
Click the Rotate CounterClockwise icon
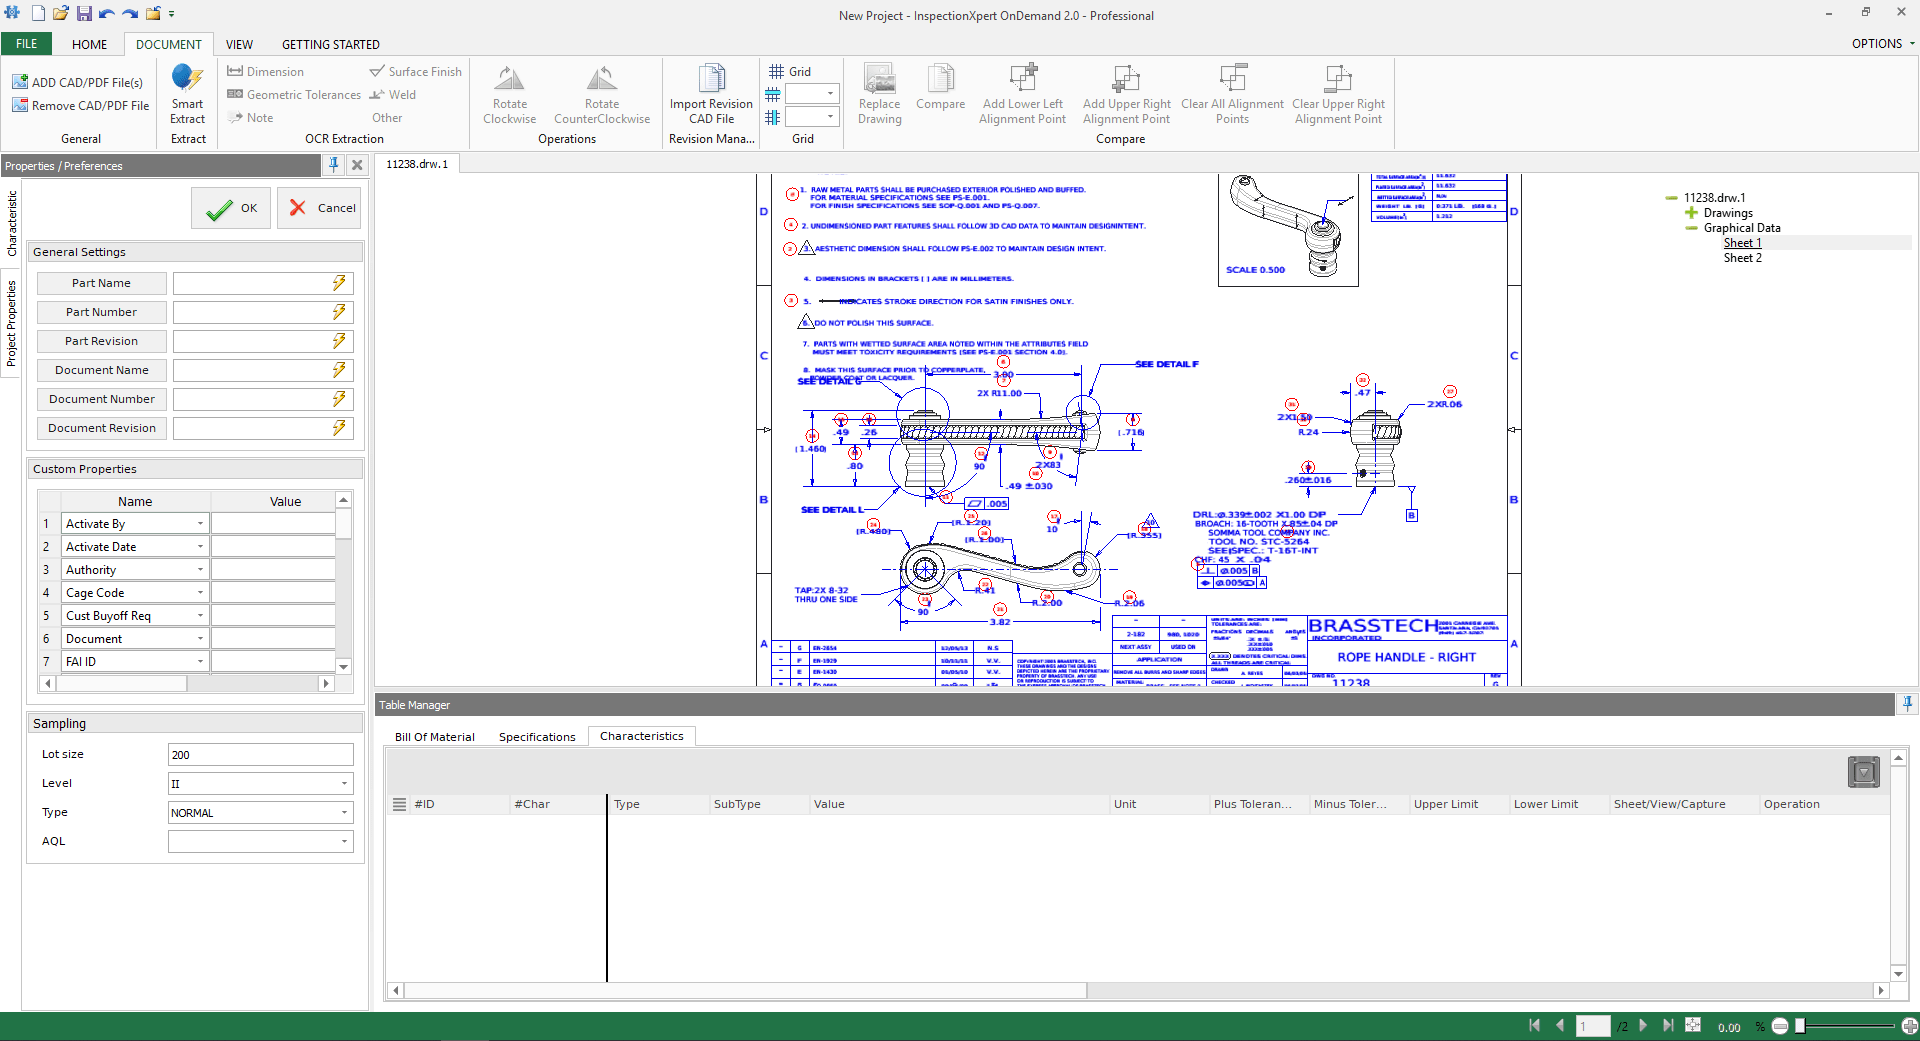coord(601,95)
